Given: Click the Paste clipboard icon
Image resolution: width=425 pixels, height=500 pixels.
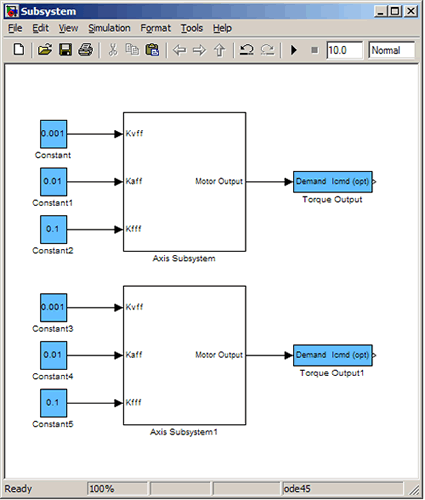Looking at the screenshot, I should (x=152, y=50).
